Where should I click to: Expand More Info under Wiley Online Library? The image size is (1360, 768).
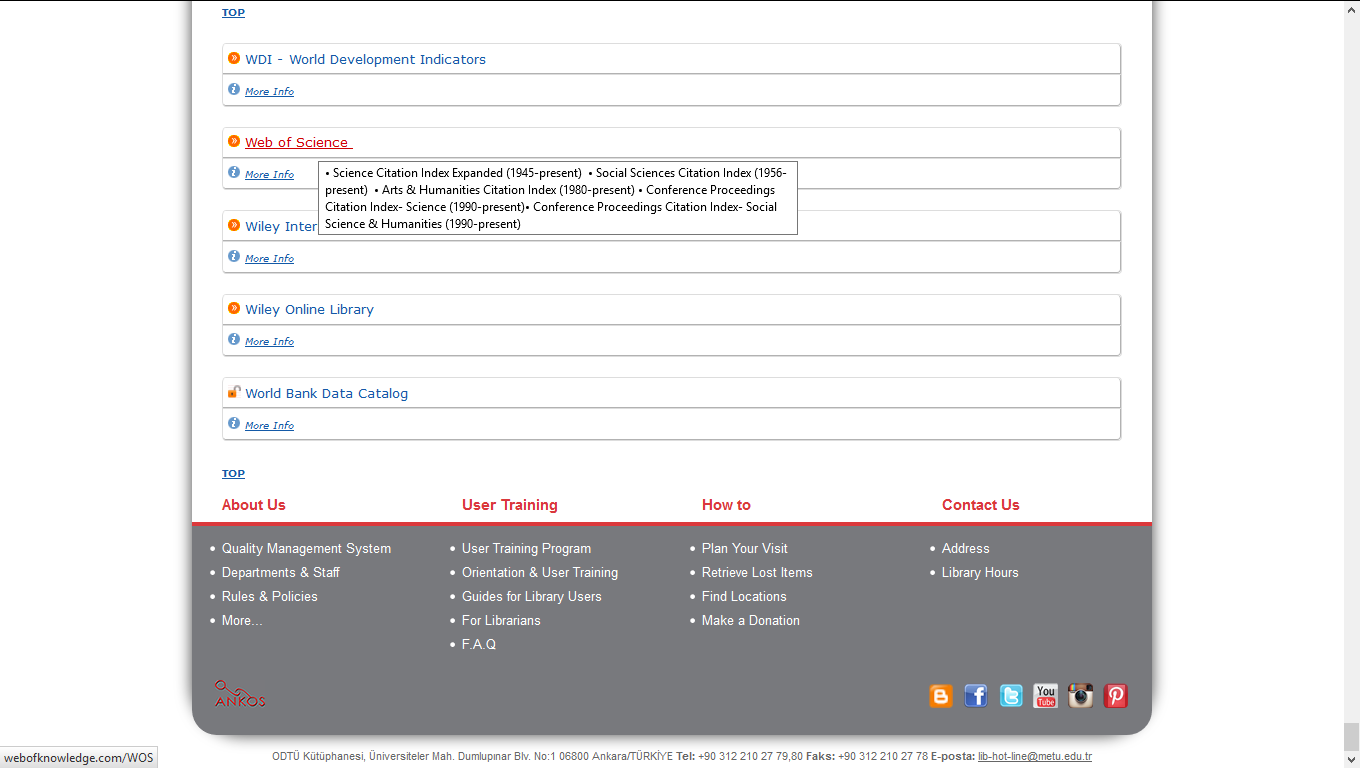click(x=269, y=342)
